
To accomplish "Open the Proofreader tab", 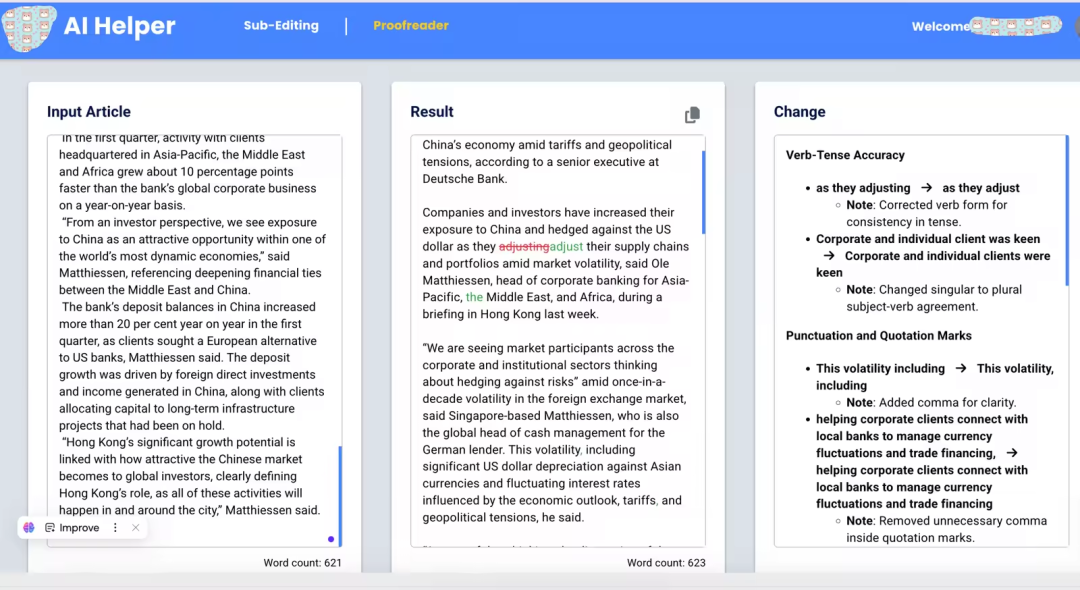I will [x=411, y=26].
